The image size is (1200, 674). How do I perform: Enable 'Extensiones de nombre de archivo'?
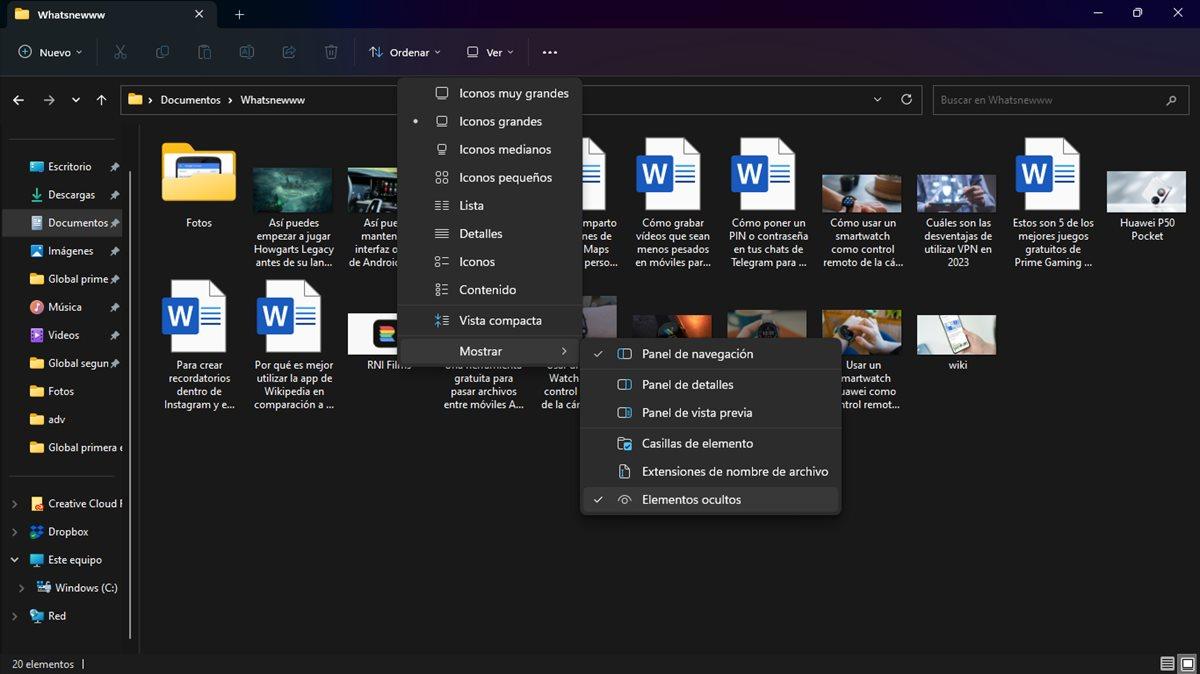pos(733,471)
